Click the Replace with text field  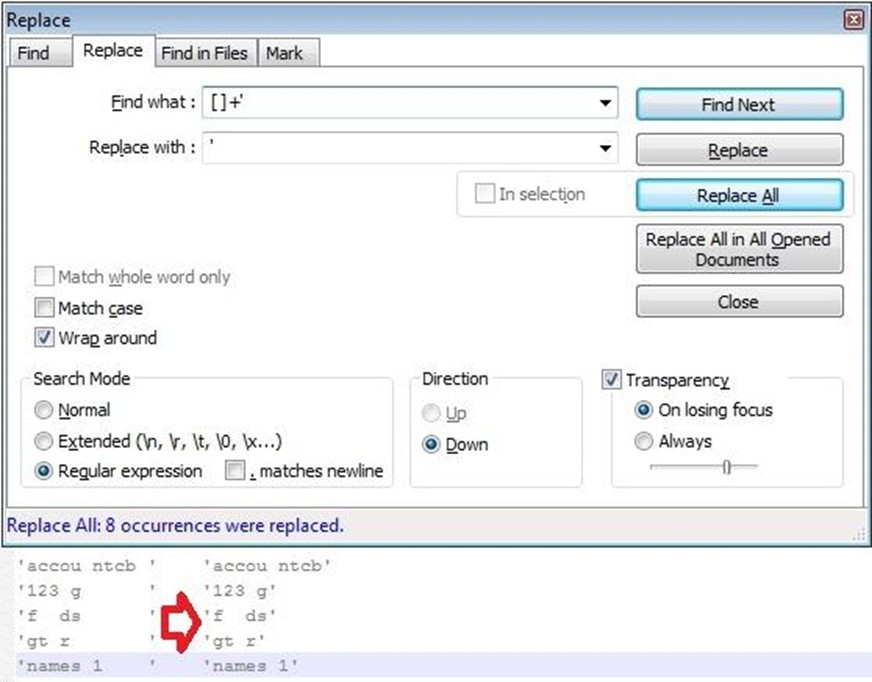[x=399, y=148]
